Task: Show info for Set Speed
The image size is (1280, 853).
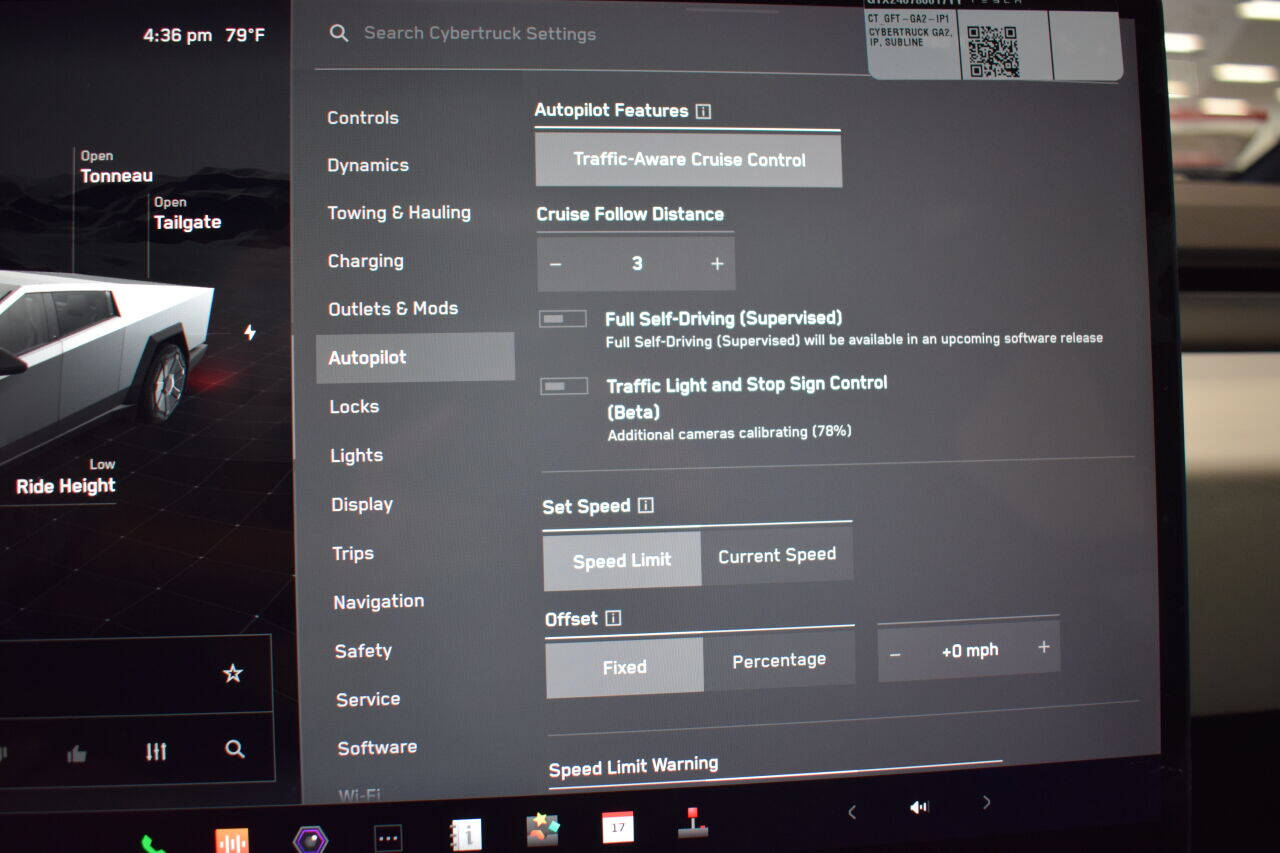Action: 646,505
